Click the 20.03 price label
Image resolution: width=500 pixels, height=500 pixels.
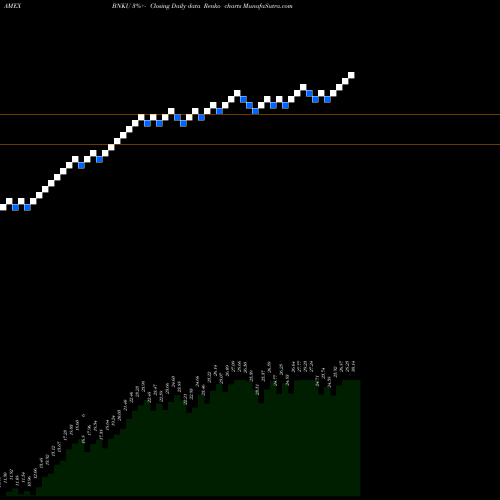(x=119, y=415)
